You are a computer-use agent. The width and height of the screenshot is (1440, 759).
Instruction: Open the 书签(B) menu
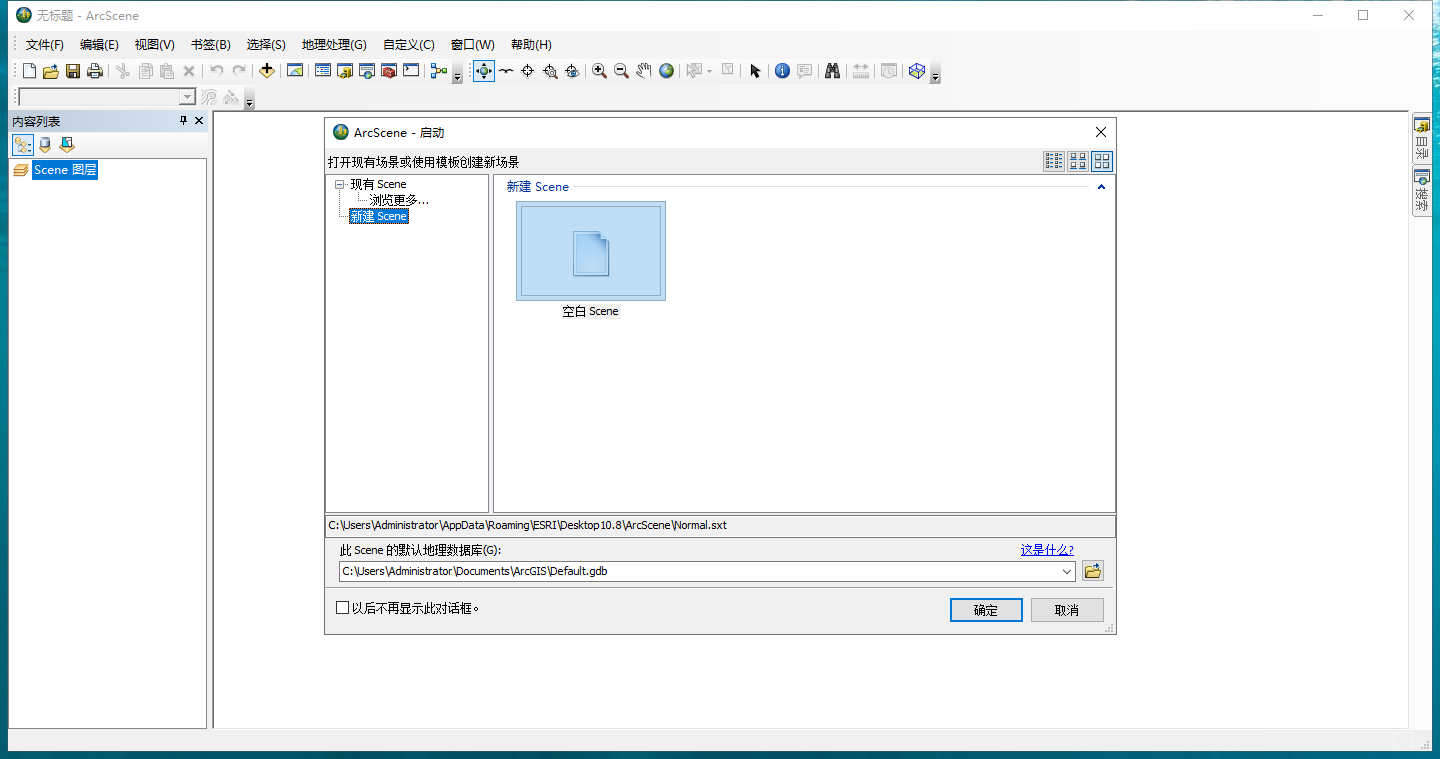[211, 45]
